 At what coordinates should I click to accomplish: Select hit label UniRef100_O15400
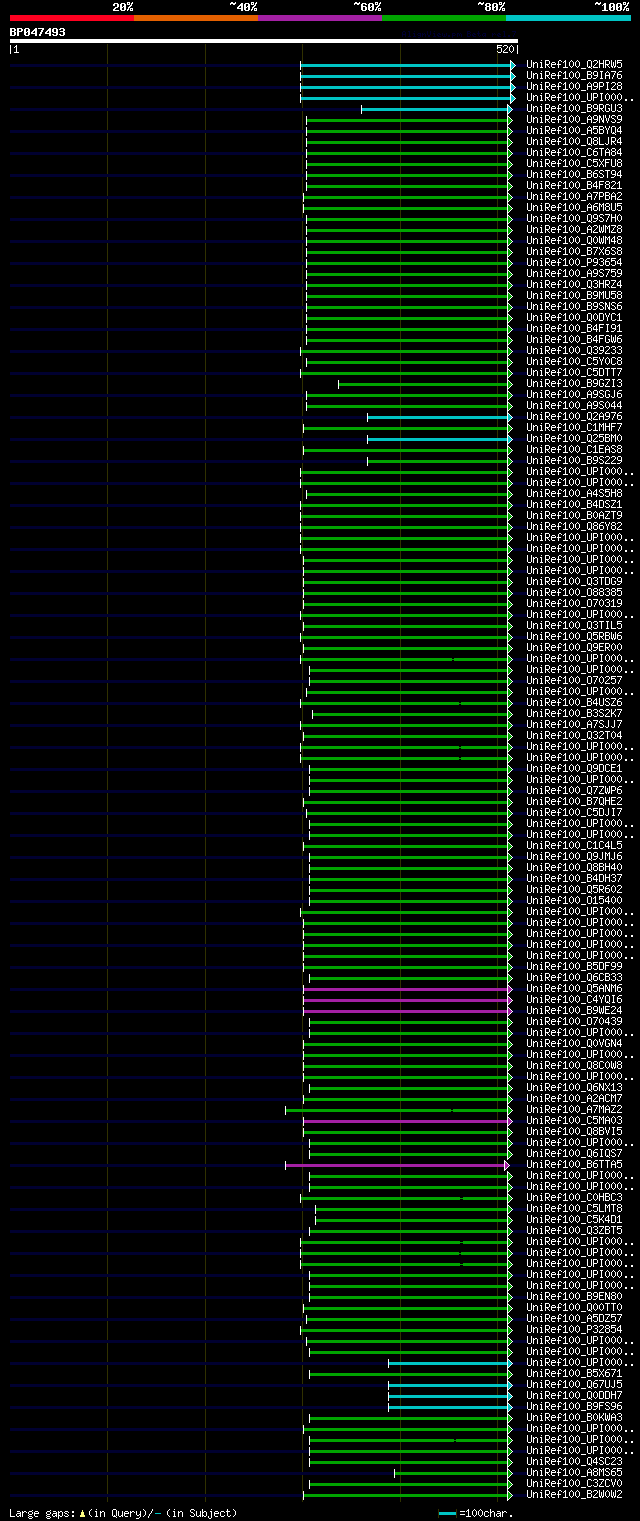pyautogui.click(x=574, y=900)
